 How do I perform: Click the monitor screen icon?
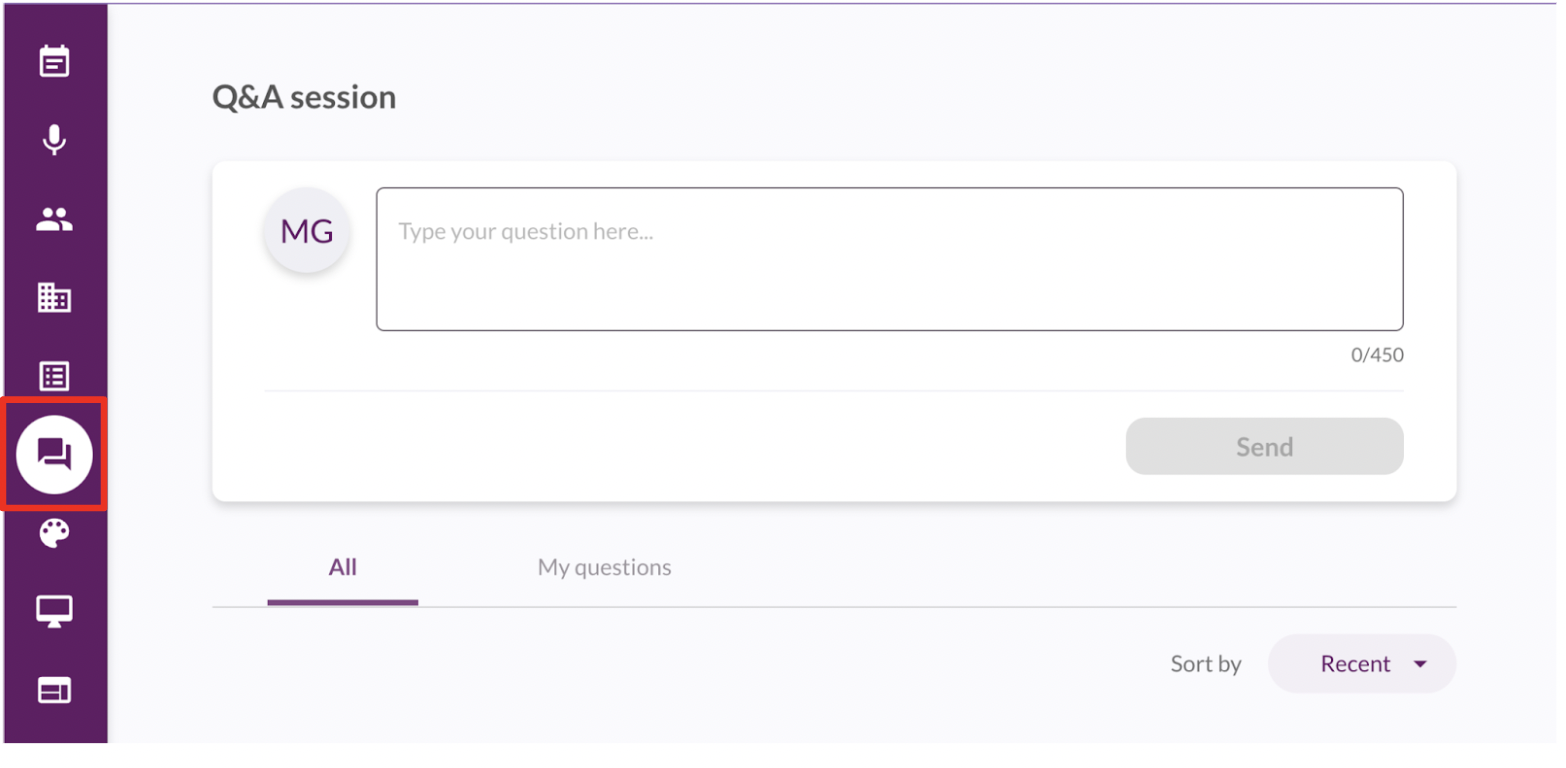pos(54,611)
